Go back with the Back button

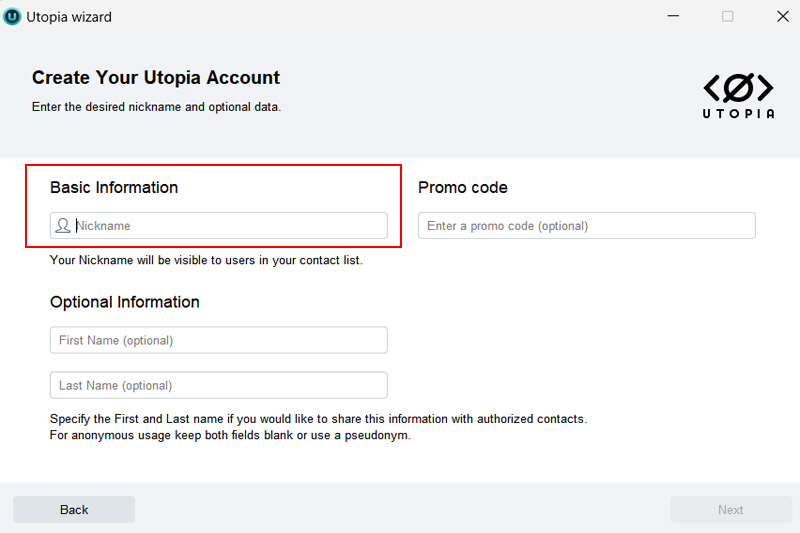click(x=74, y=510)
